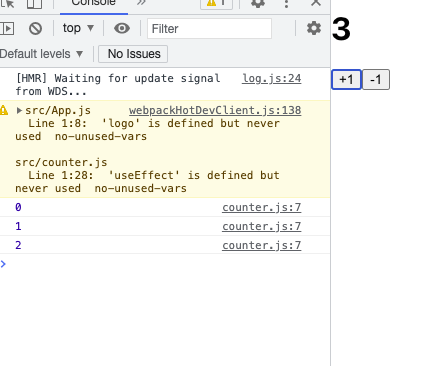Click the inspect element picker icon
This screenshot has height=366, width=431.
pos(8,3)
